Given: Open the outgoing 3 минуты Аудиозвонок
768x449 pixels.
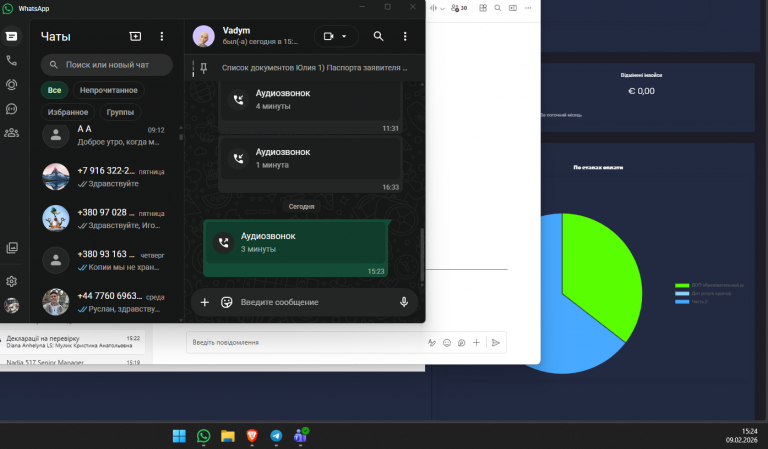Looking at the screenshot, I should [296, 242].
